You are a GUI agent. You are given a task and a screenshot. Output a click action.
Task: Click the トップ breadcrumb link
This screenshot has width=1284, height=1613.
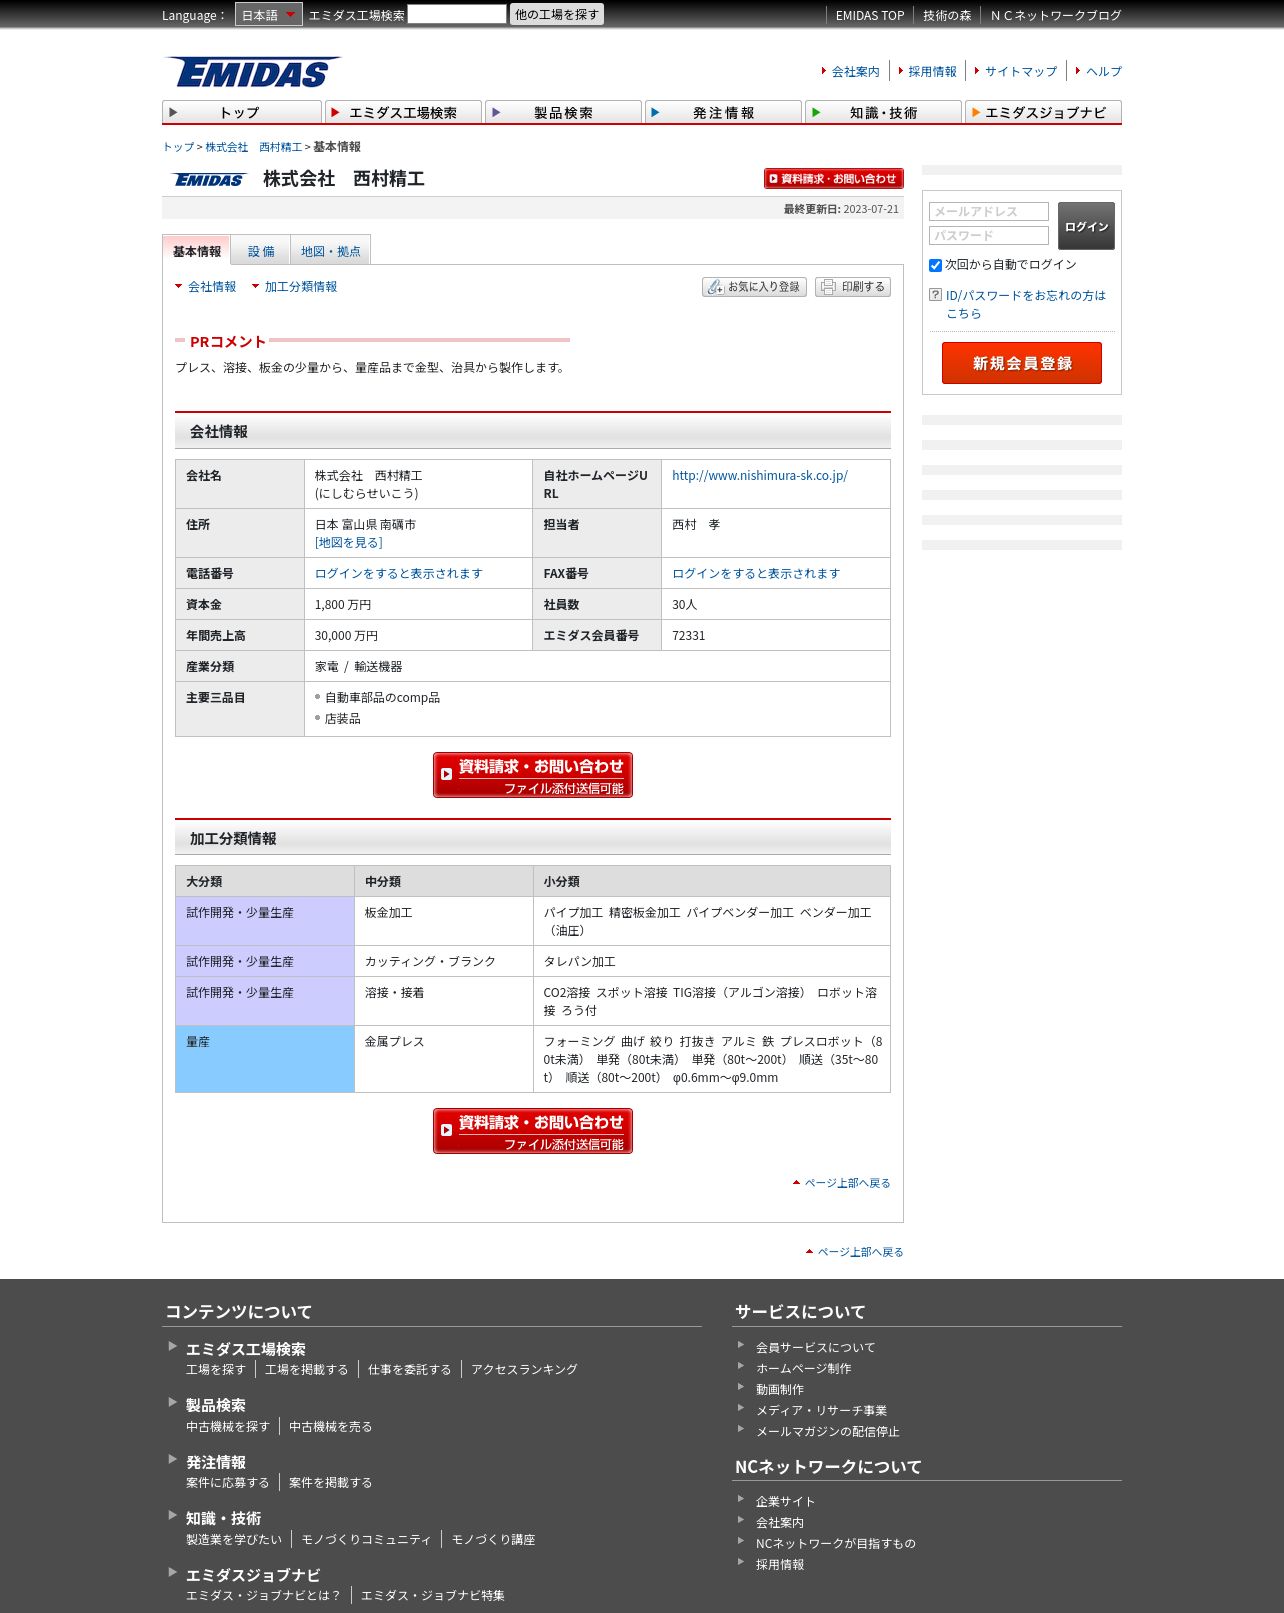(178, 147)
